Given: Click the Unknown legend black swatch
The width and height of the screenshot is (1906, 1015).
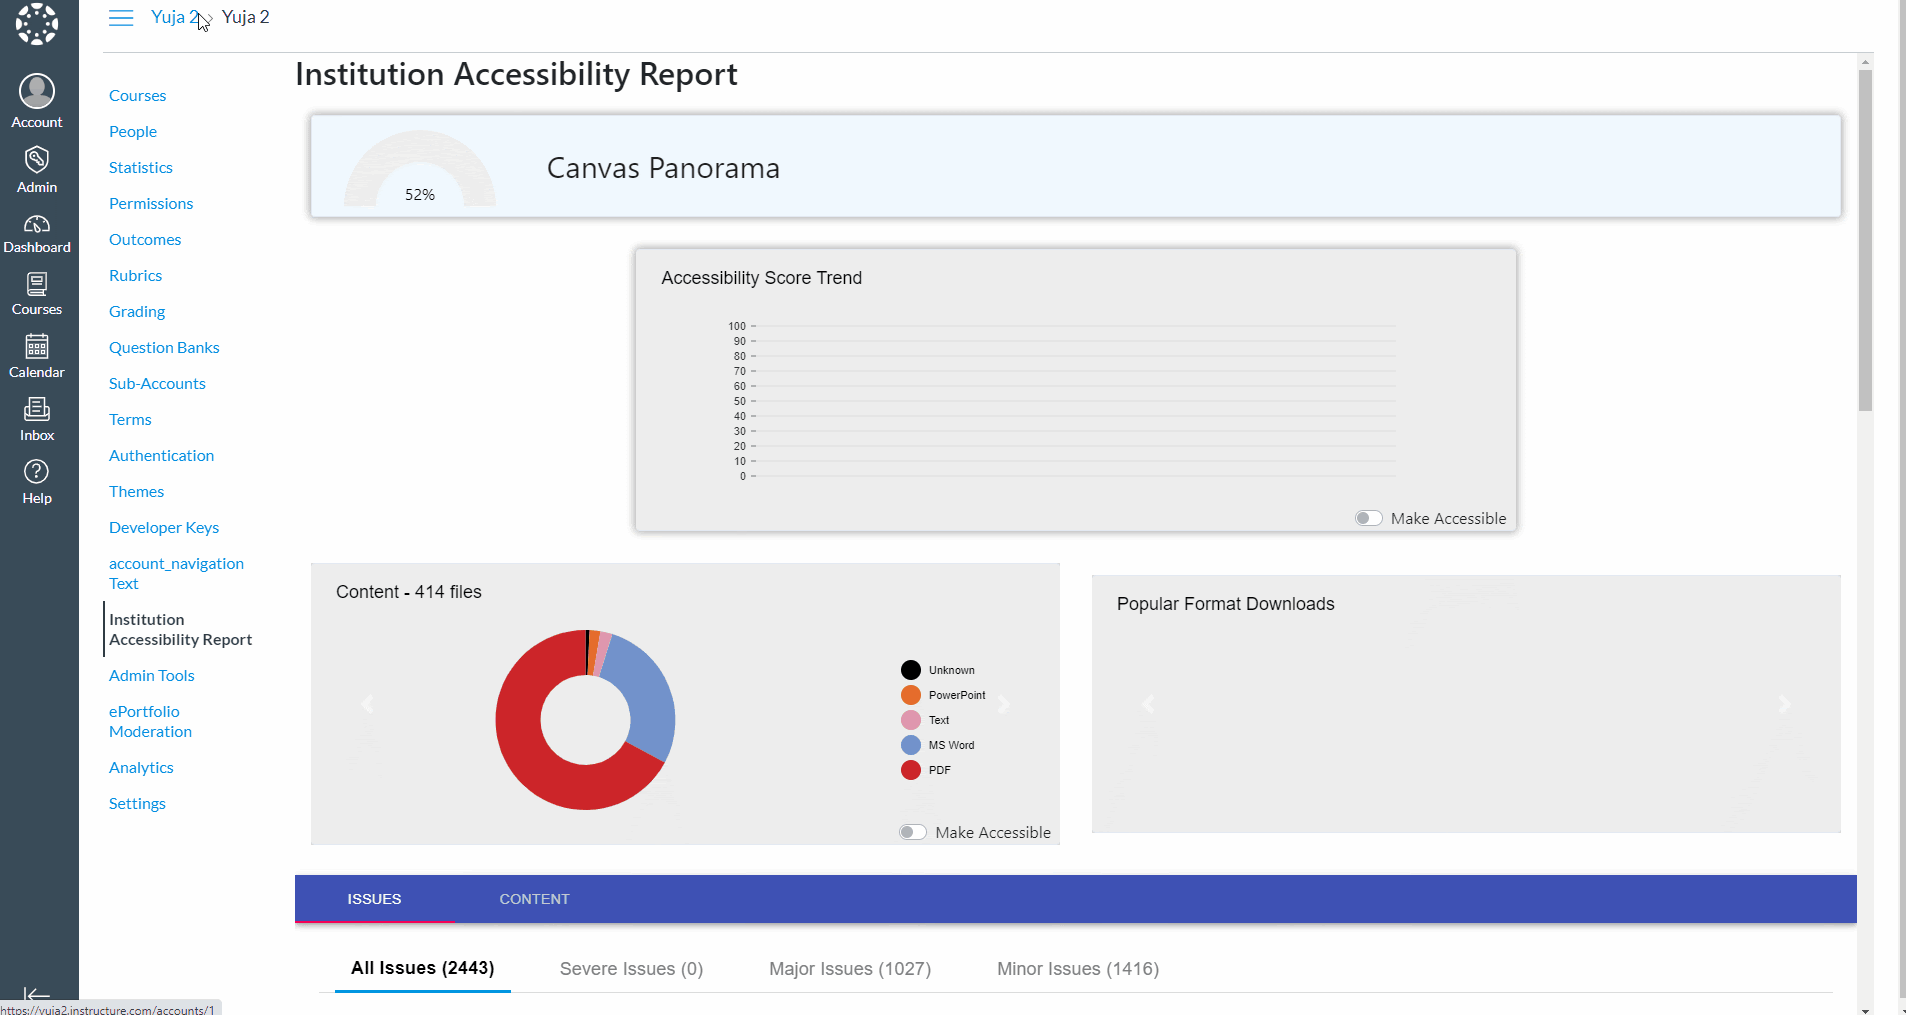Looking at the screenshot, I should 911,670.
